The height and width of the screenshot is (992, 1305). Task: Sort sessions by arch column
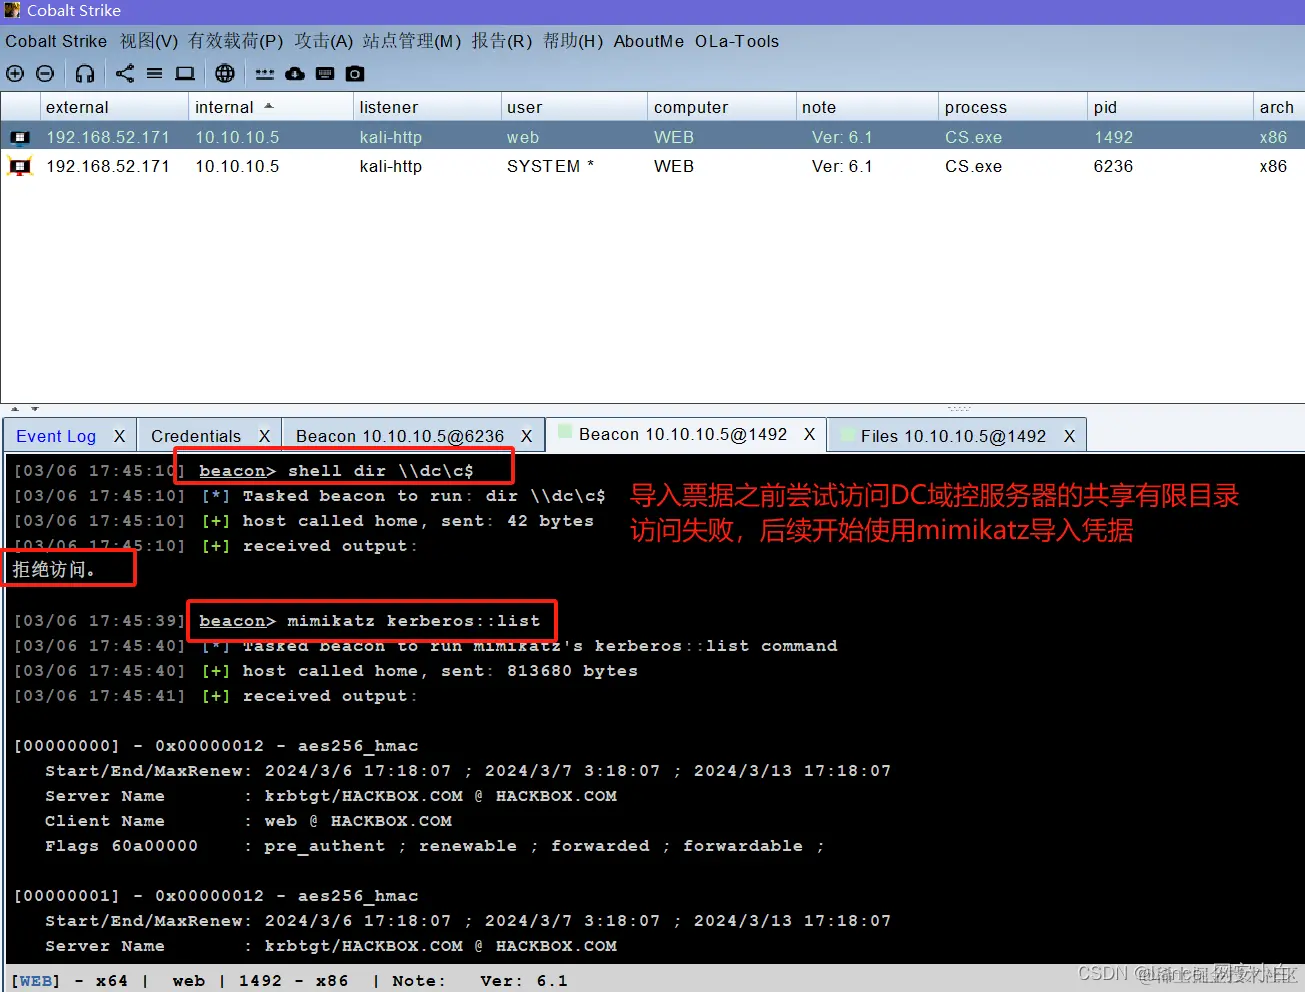tap(1278, 107)
